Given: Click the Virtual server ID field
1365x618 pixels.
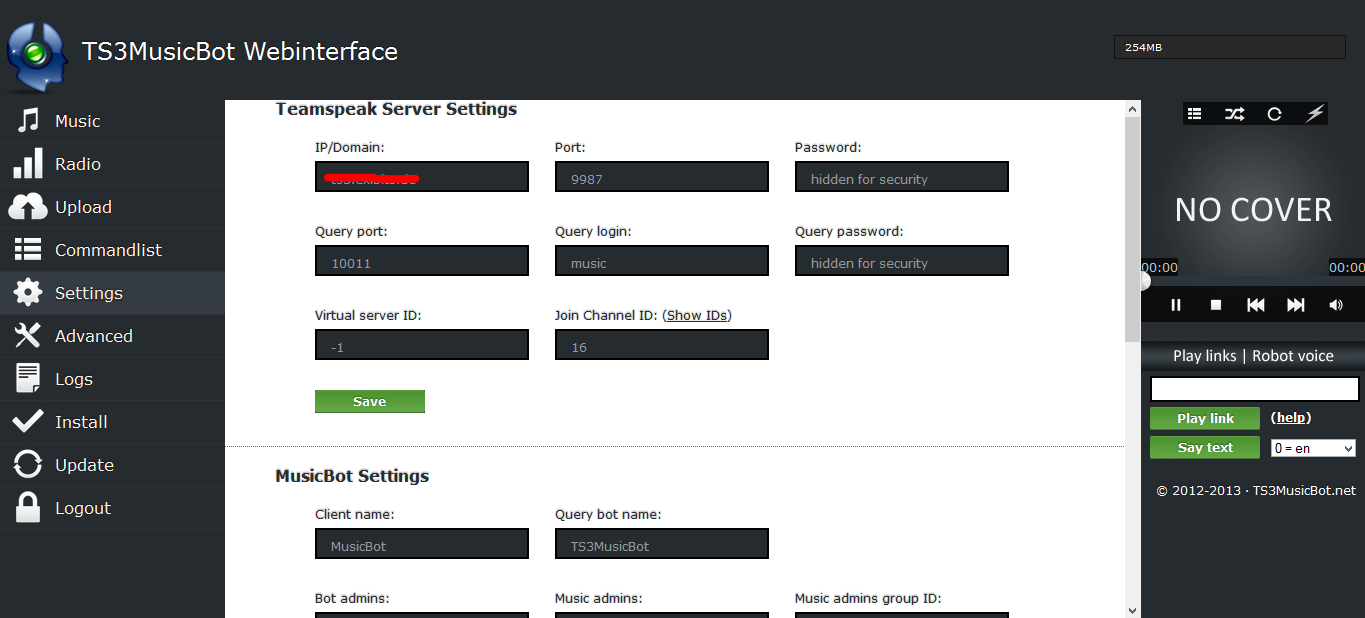Looking at the screenshot, I should click(422, 344).
